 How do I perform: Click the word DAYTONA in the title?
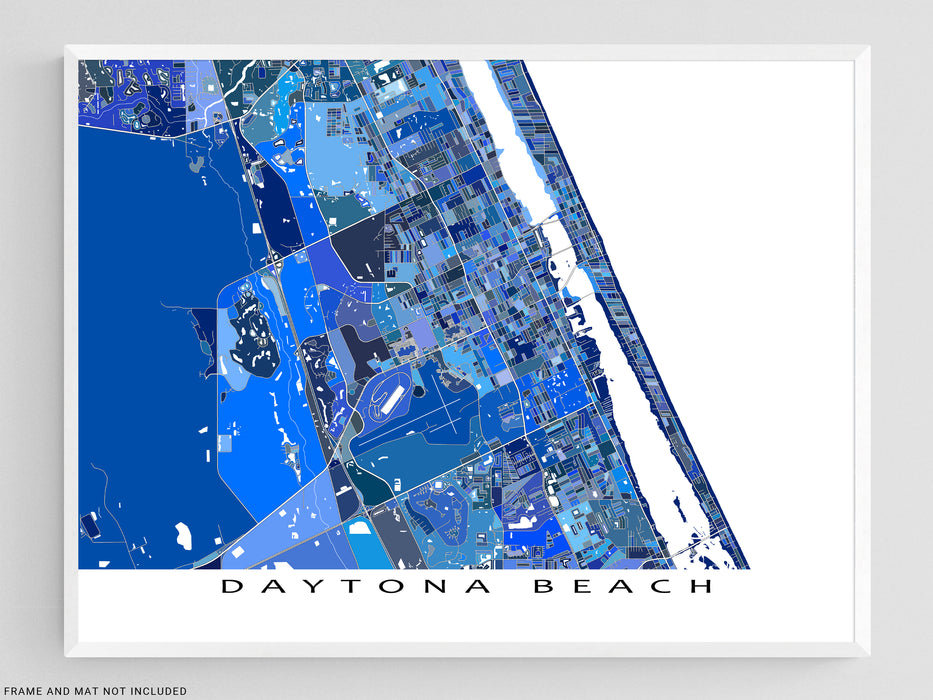pyautogui.click(x=356, y=586)
